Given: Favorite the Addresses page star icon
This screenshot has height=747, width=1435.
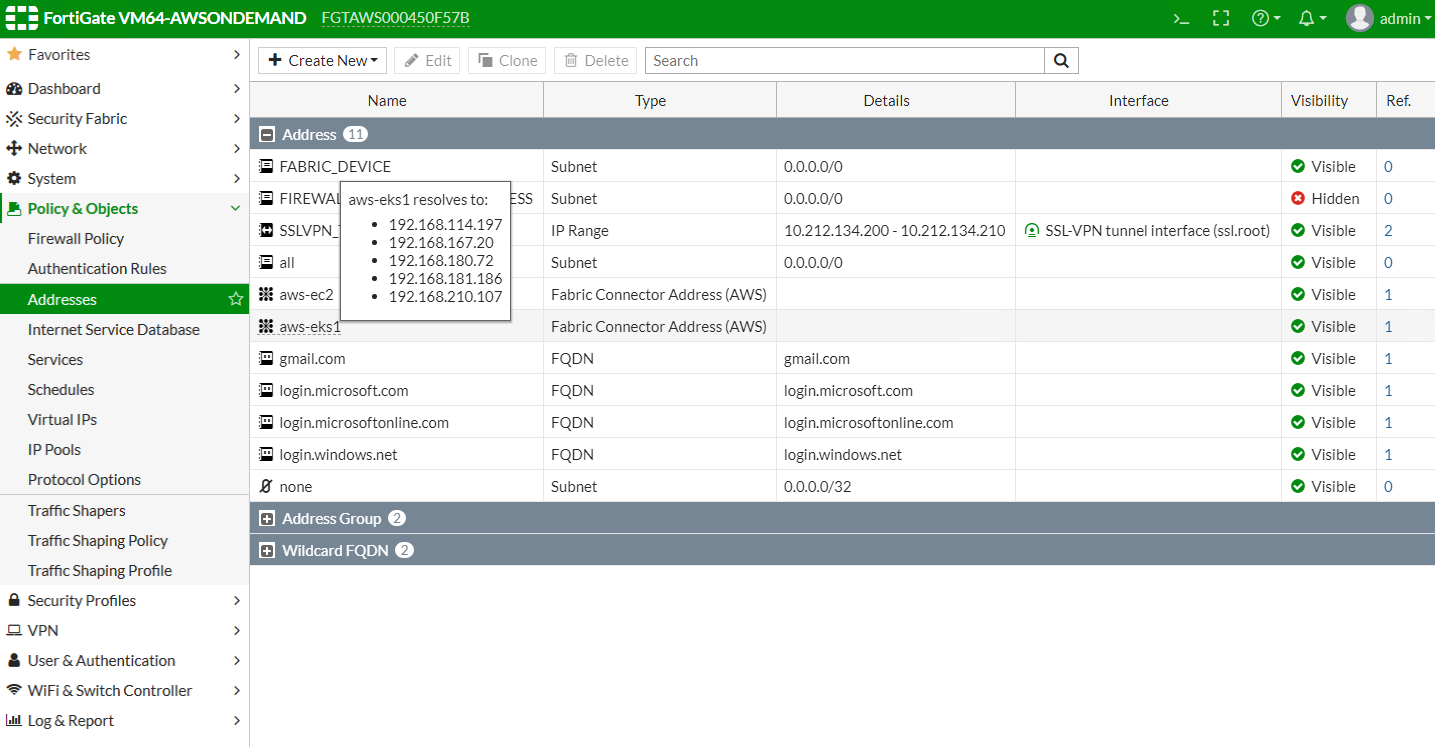Looking at the screenshot, I should 236,299.
